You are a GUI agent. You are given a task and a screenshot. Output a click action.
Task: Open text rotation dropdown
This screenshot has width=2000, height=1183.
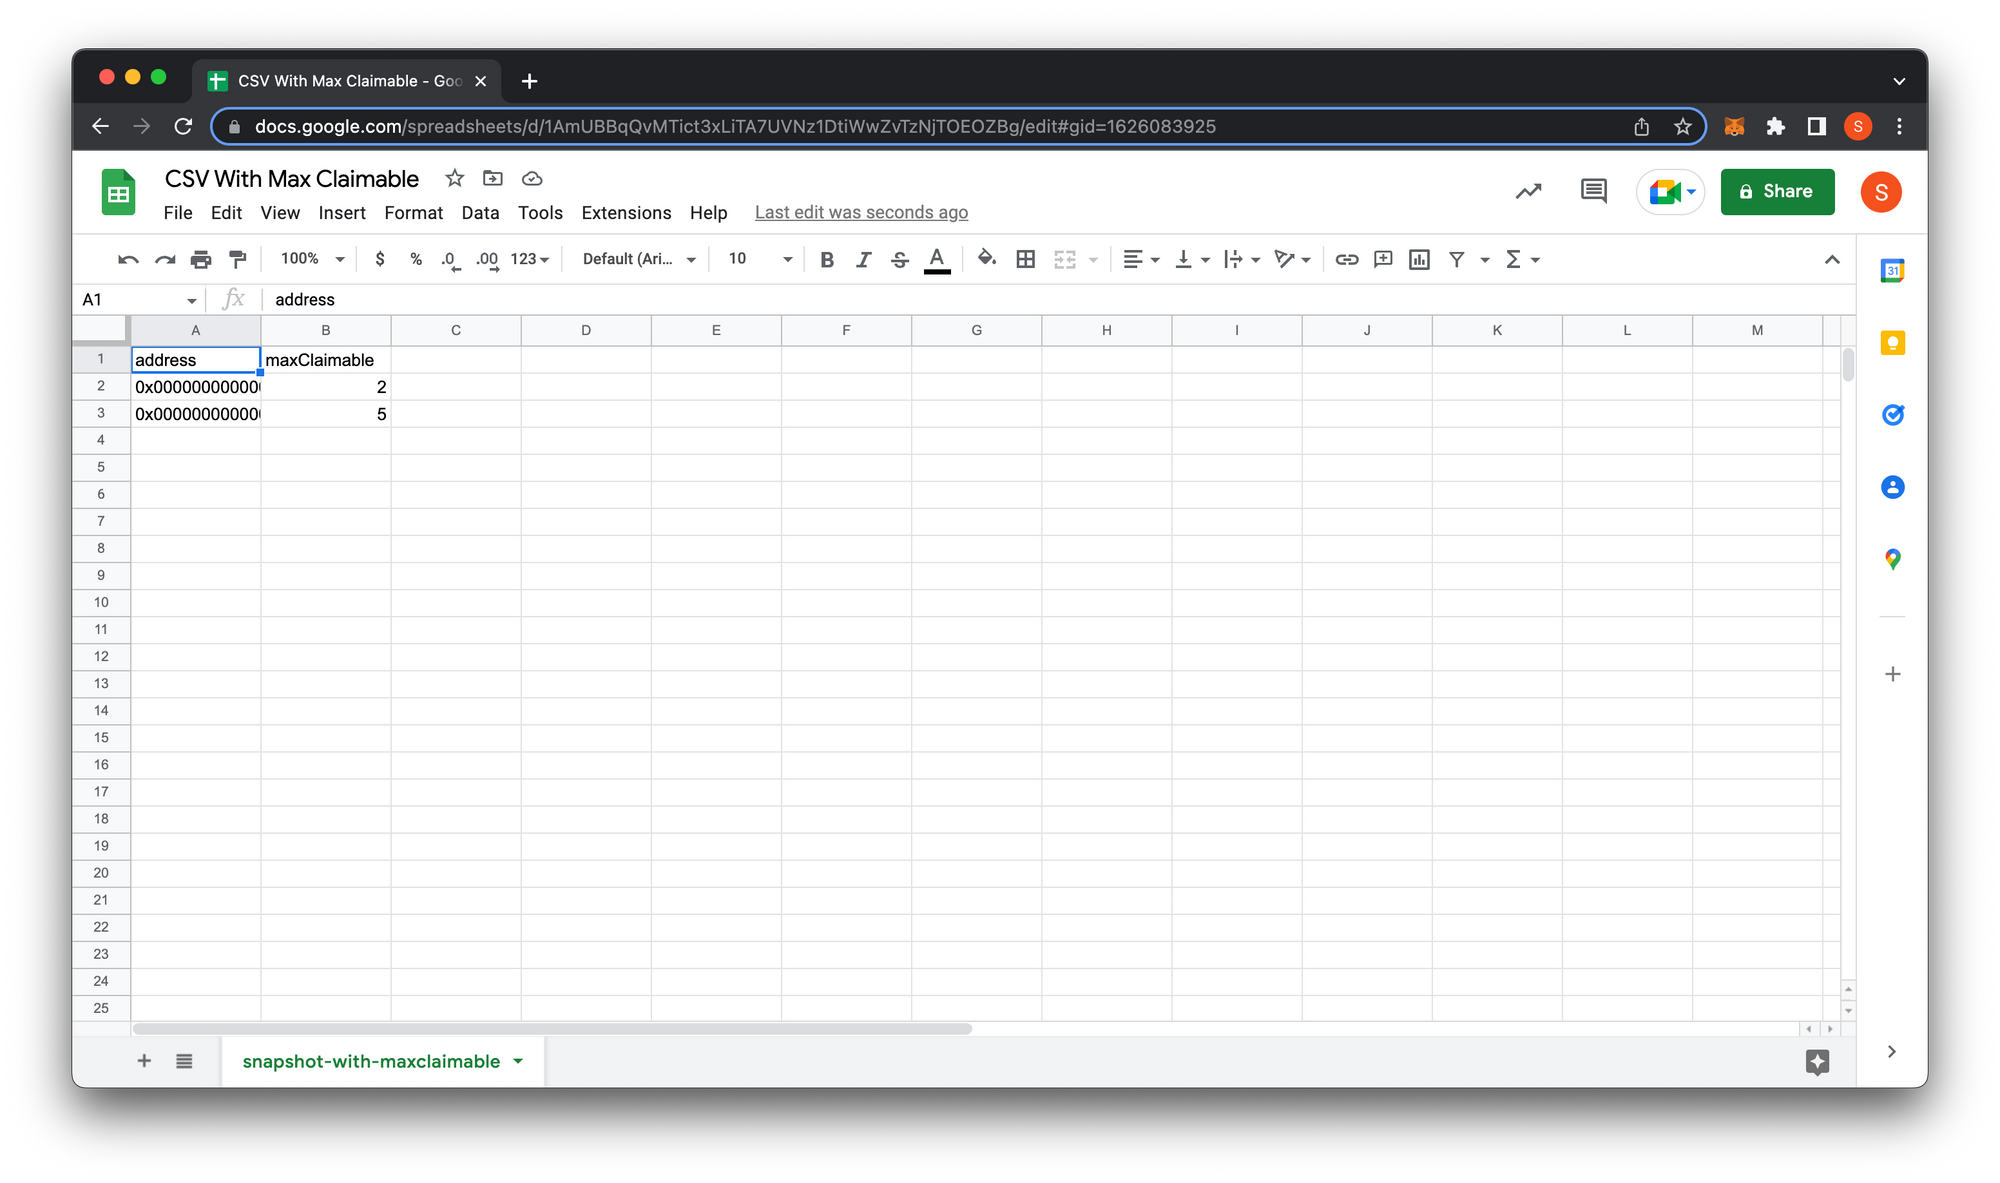[x=1293, y=259]
